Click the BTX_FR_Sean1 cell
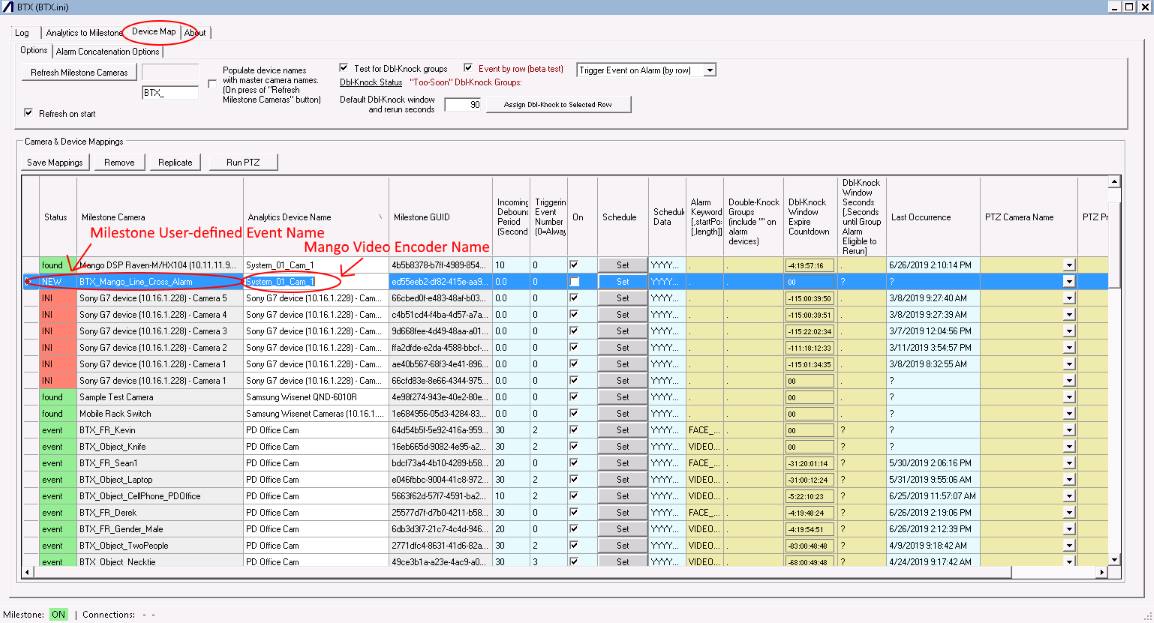The height and width of the screenshot is (623, 1154). pos(160,463)
